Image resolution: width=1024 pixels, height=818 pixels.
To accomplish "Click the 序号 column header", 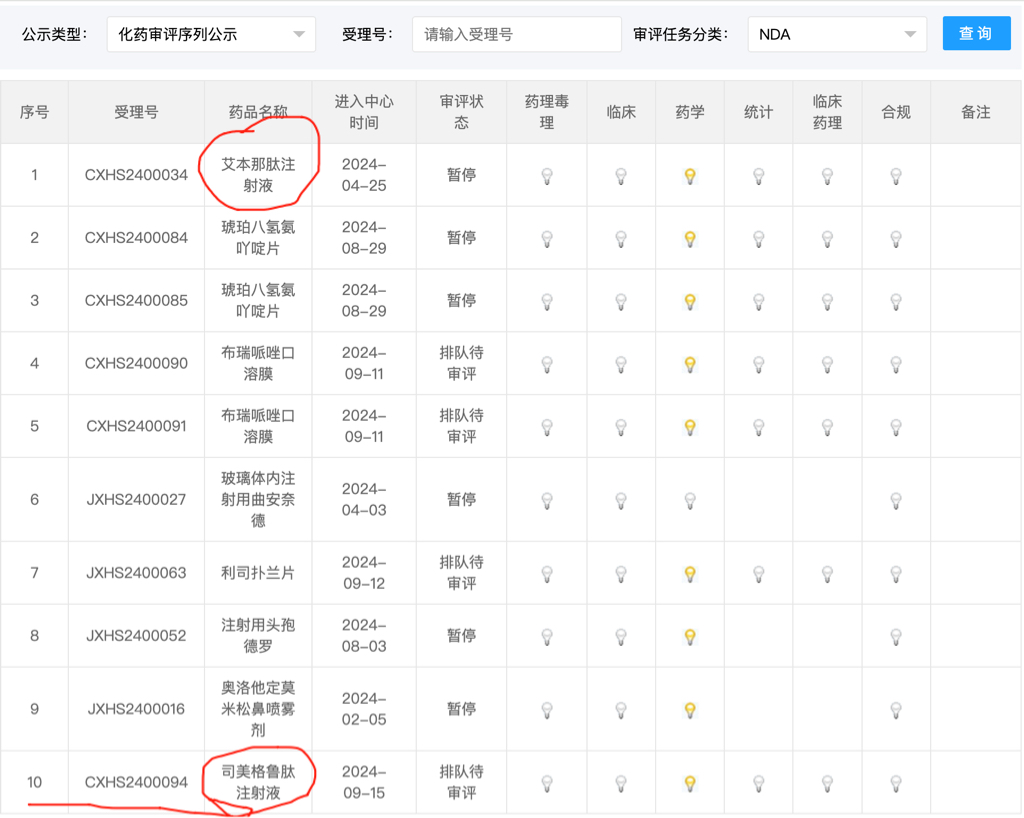I will tap(35, 112).
